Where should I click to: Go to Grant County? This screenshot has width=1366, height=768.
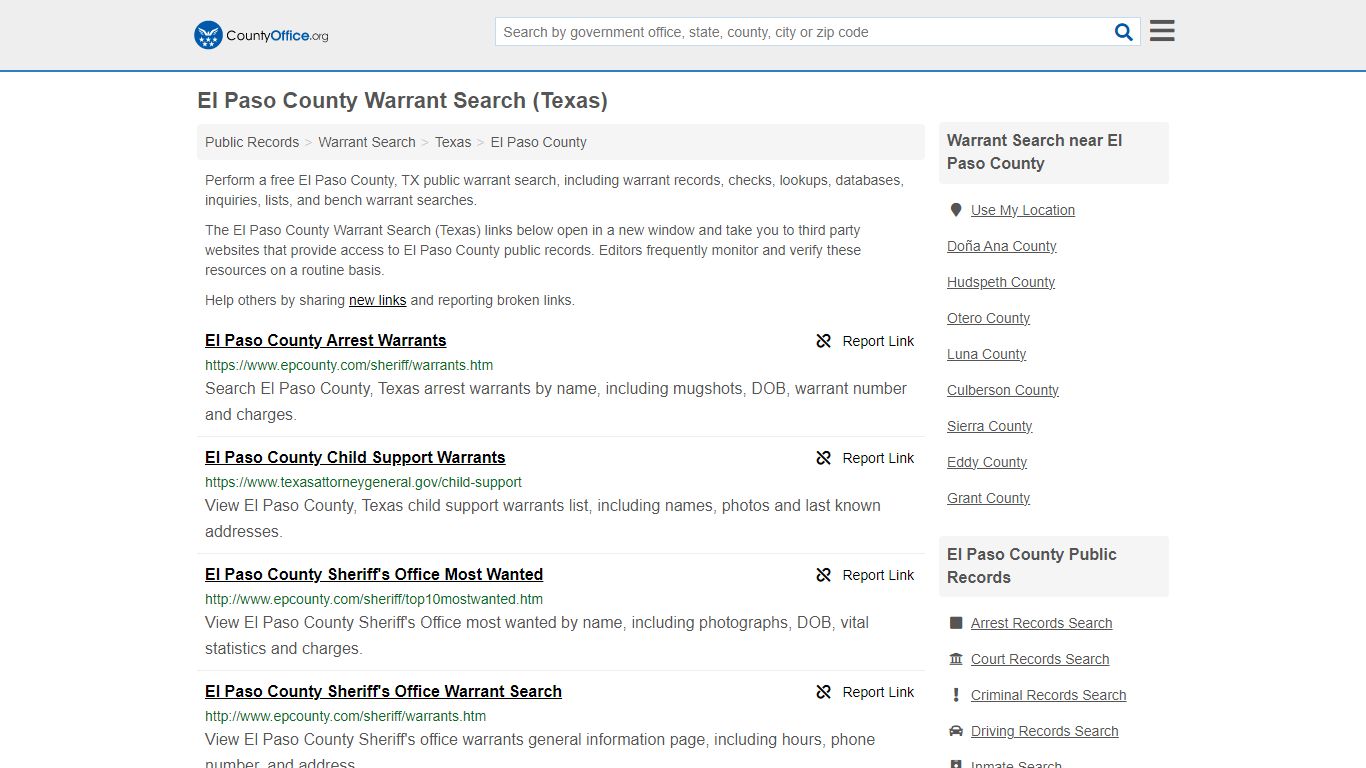tap(988, 498)
